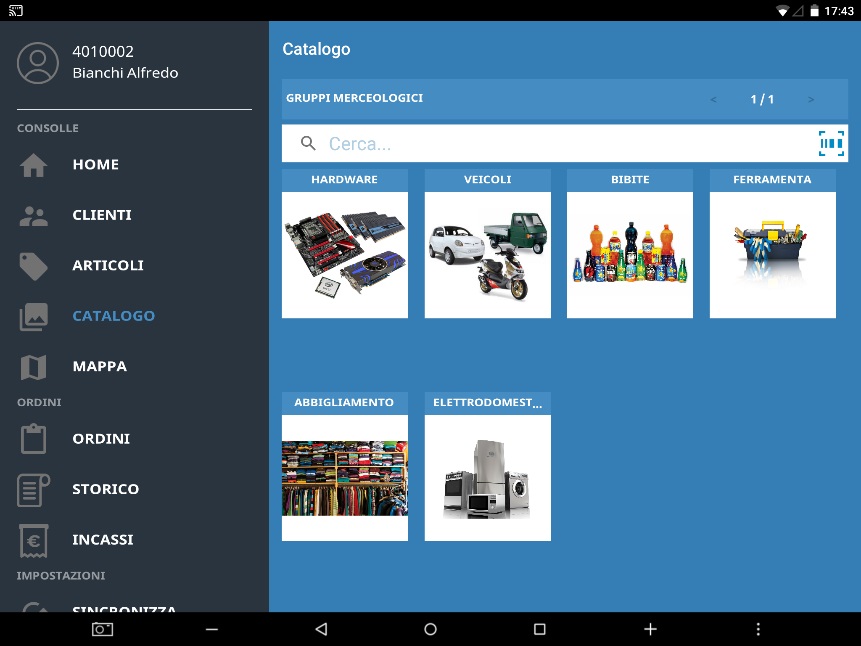This screenshot has width=861, height=646.
Task: Click the Catalogo page title
Action: point(316,49)
